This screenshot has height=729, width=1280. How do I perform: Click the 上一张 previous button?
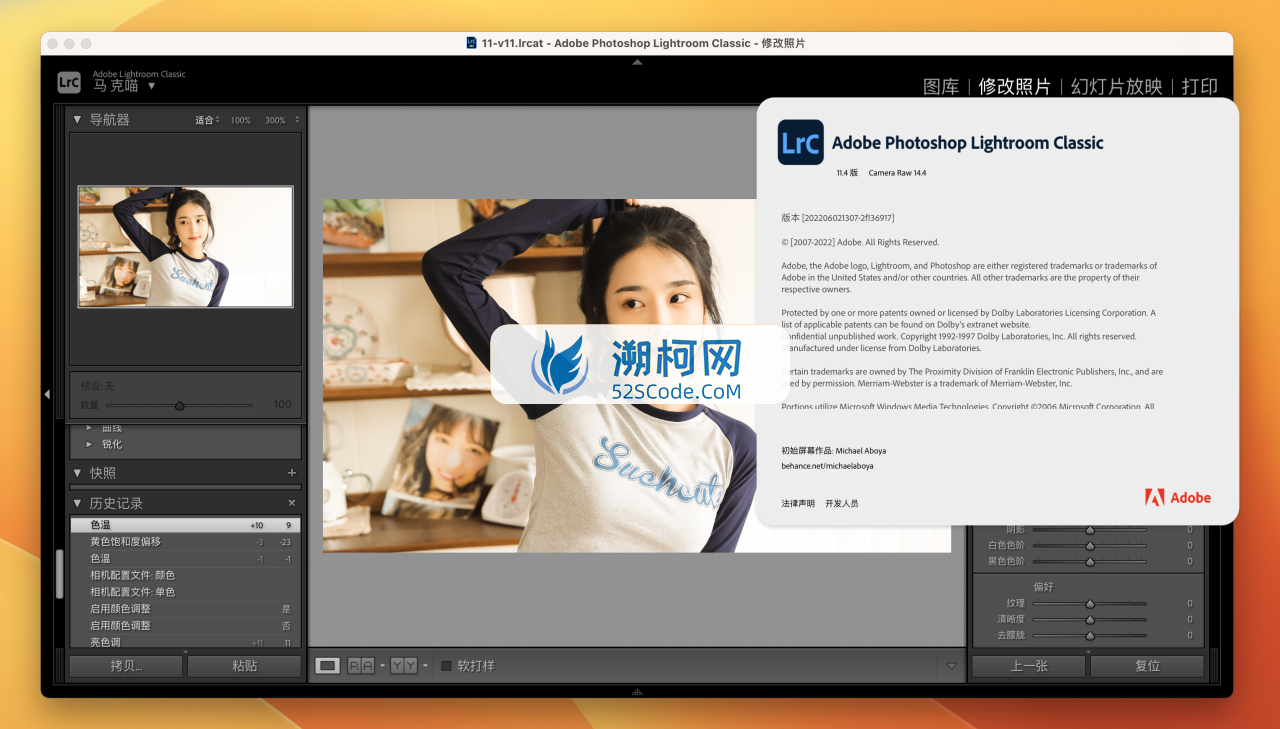(1029, 665)
